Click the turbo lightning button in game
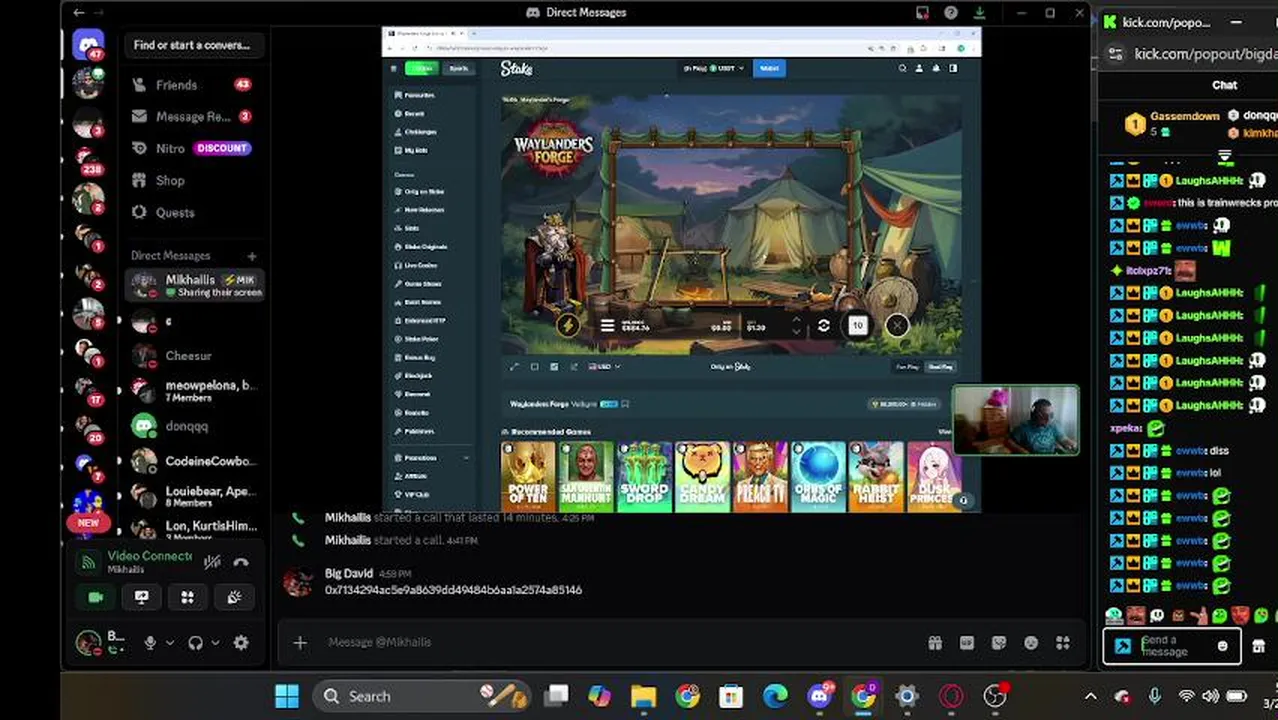This screenshot has height=720, width=1278. click(568, 325)
